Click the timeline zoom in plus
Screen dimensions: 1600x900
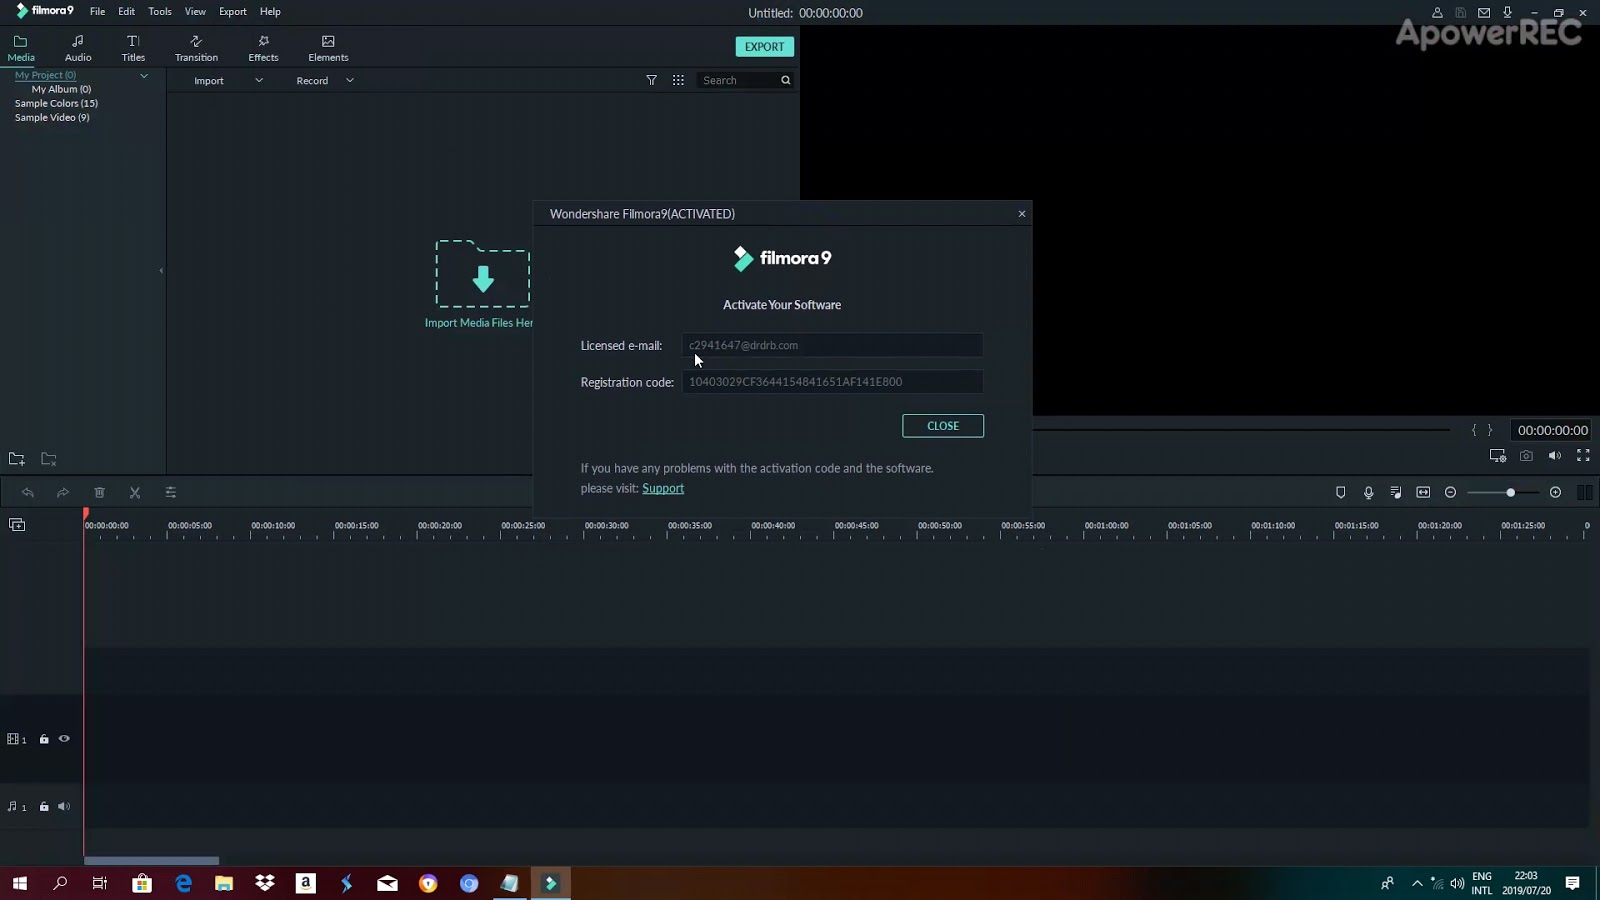tap(1555, 492)
